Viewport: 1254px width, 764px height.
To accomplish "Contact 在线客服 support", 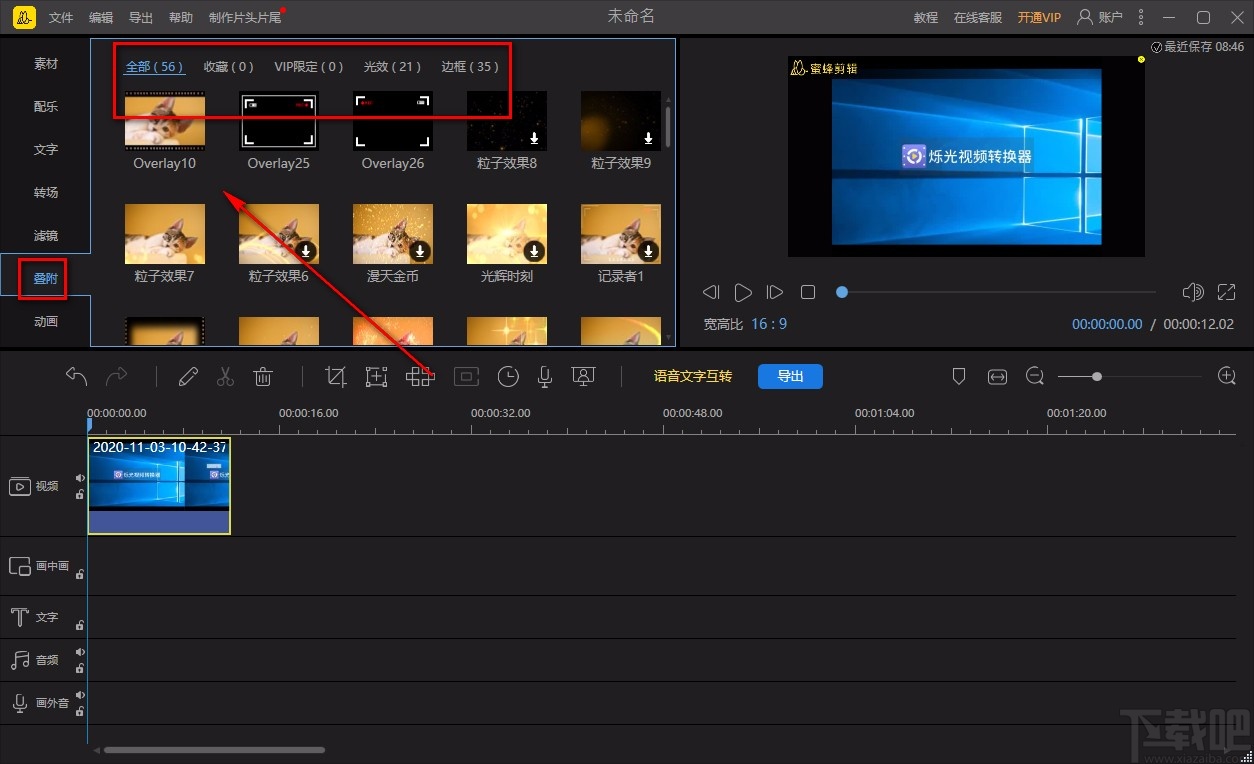I will tap(978, 18).
